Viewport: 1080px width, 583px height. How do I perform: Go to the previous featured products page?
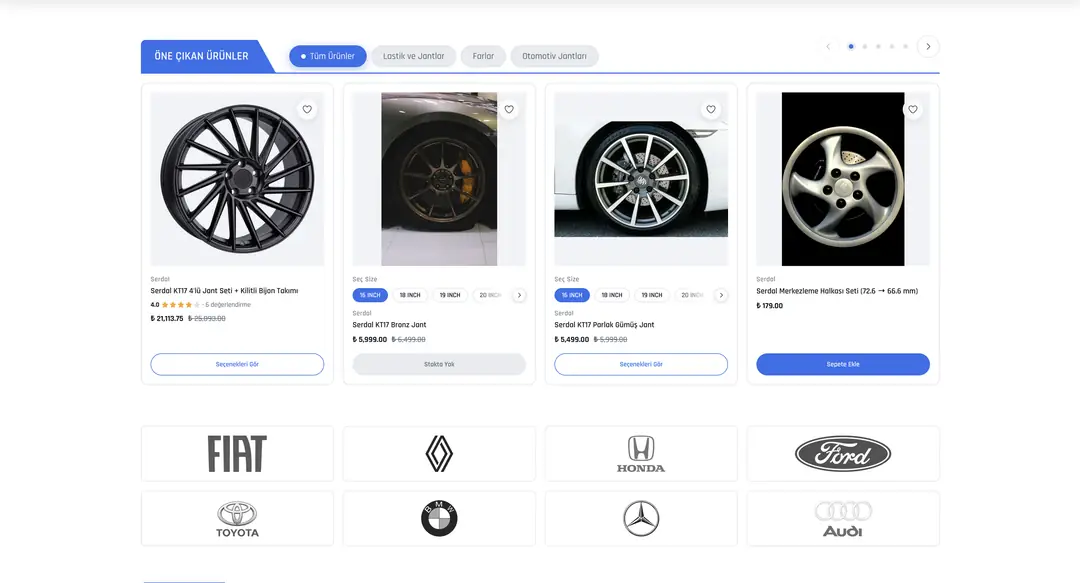(x=828, y=47)
